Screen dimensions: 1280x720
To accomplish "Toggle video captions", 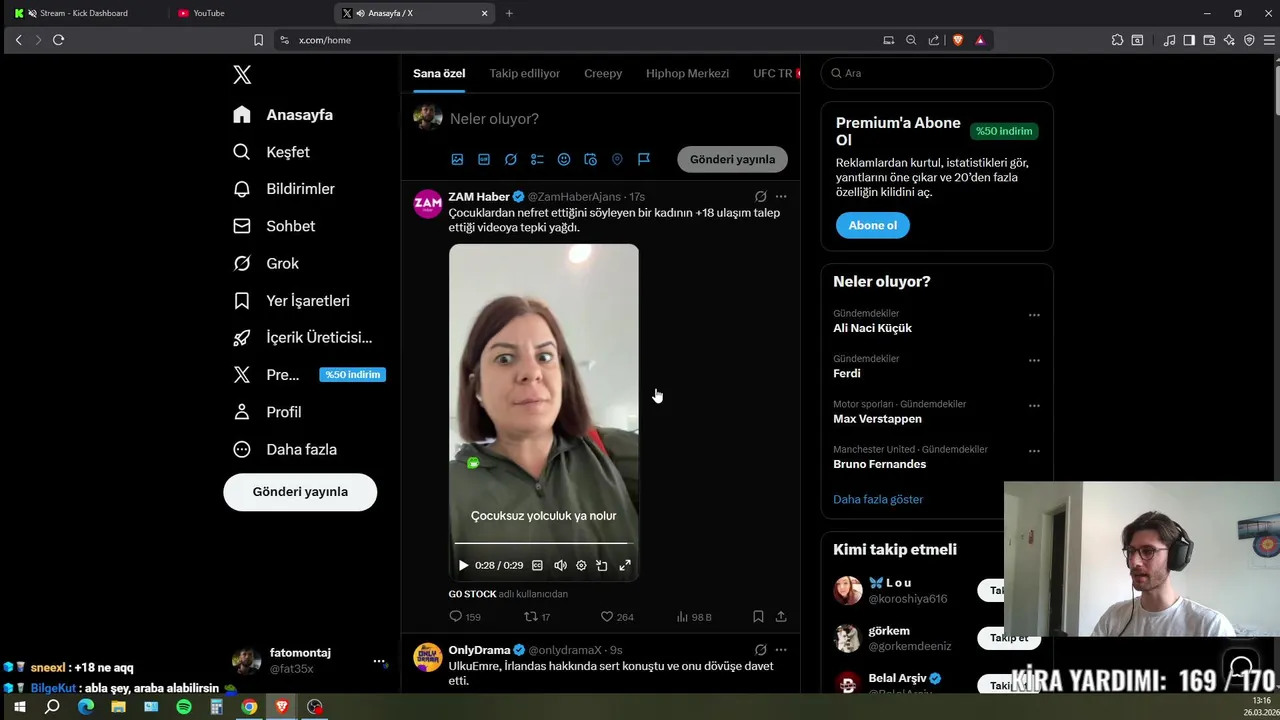I will pos(537,565).
